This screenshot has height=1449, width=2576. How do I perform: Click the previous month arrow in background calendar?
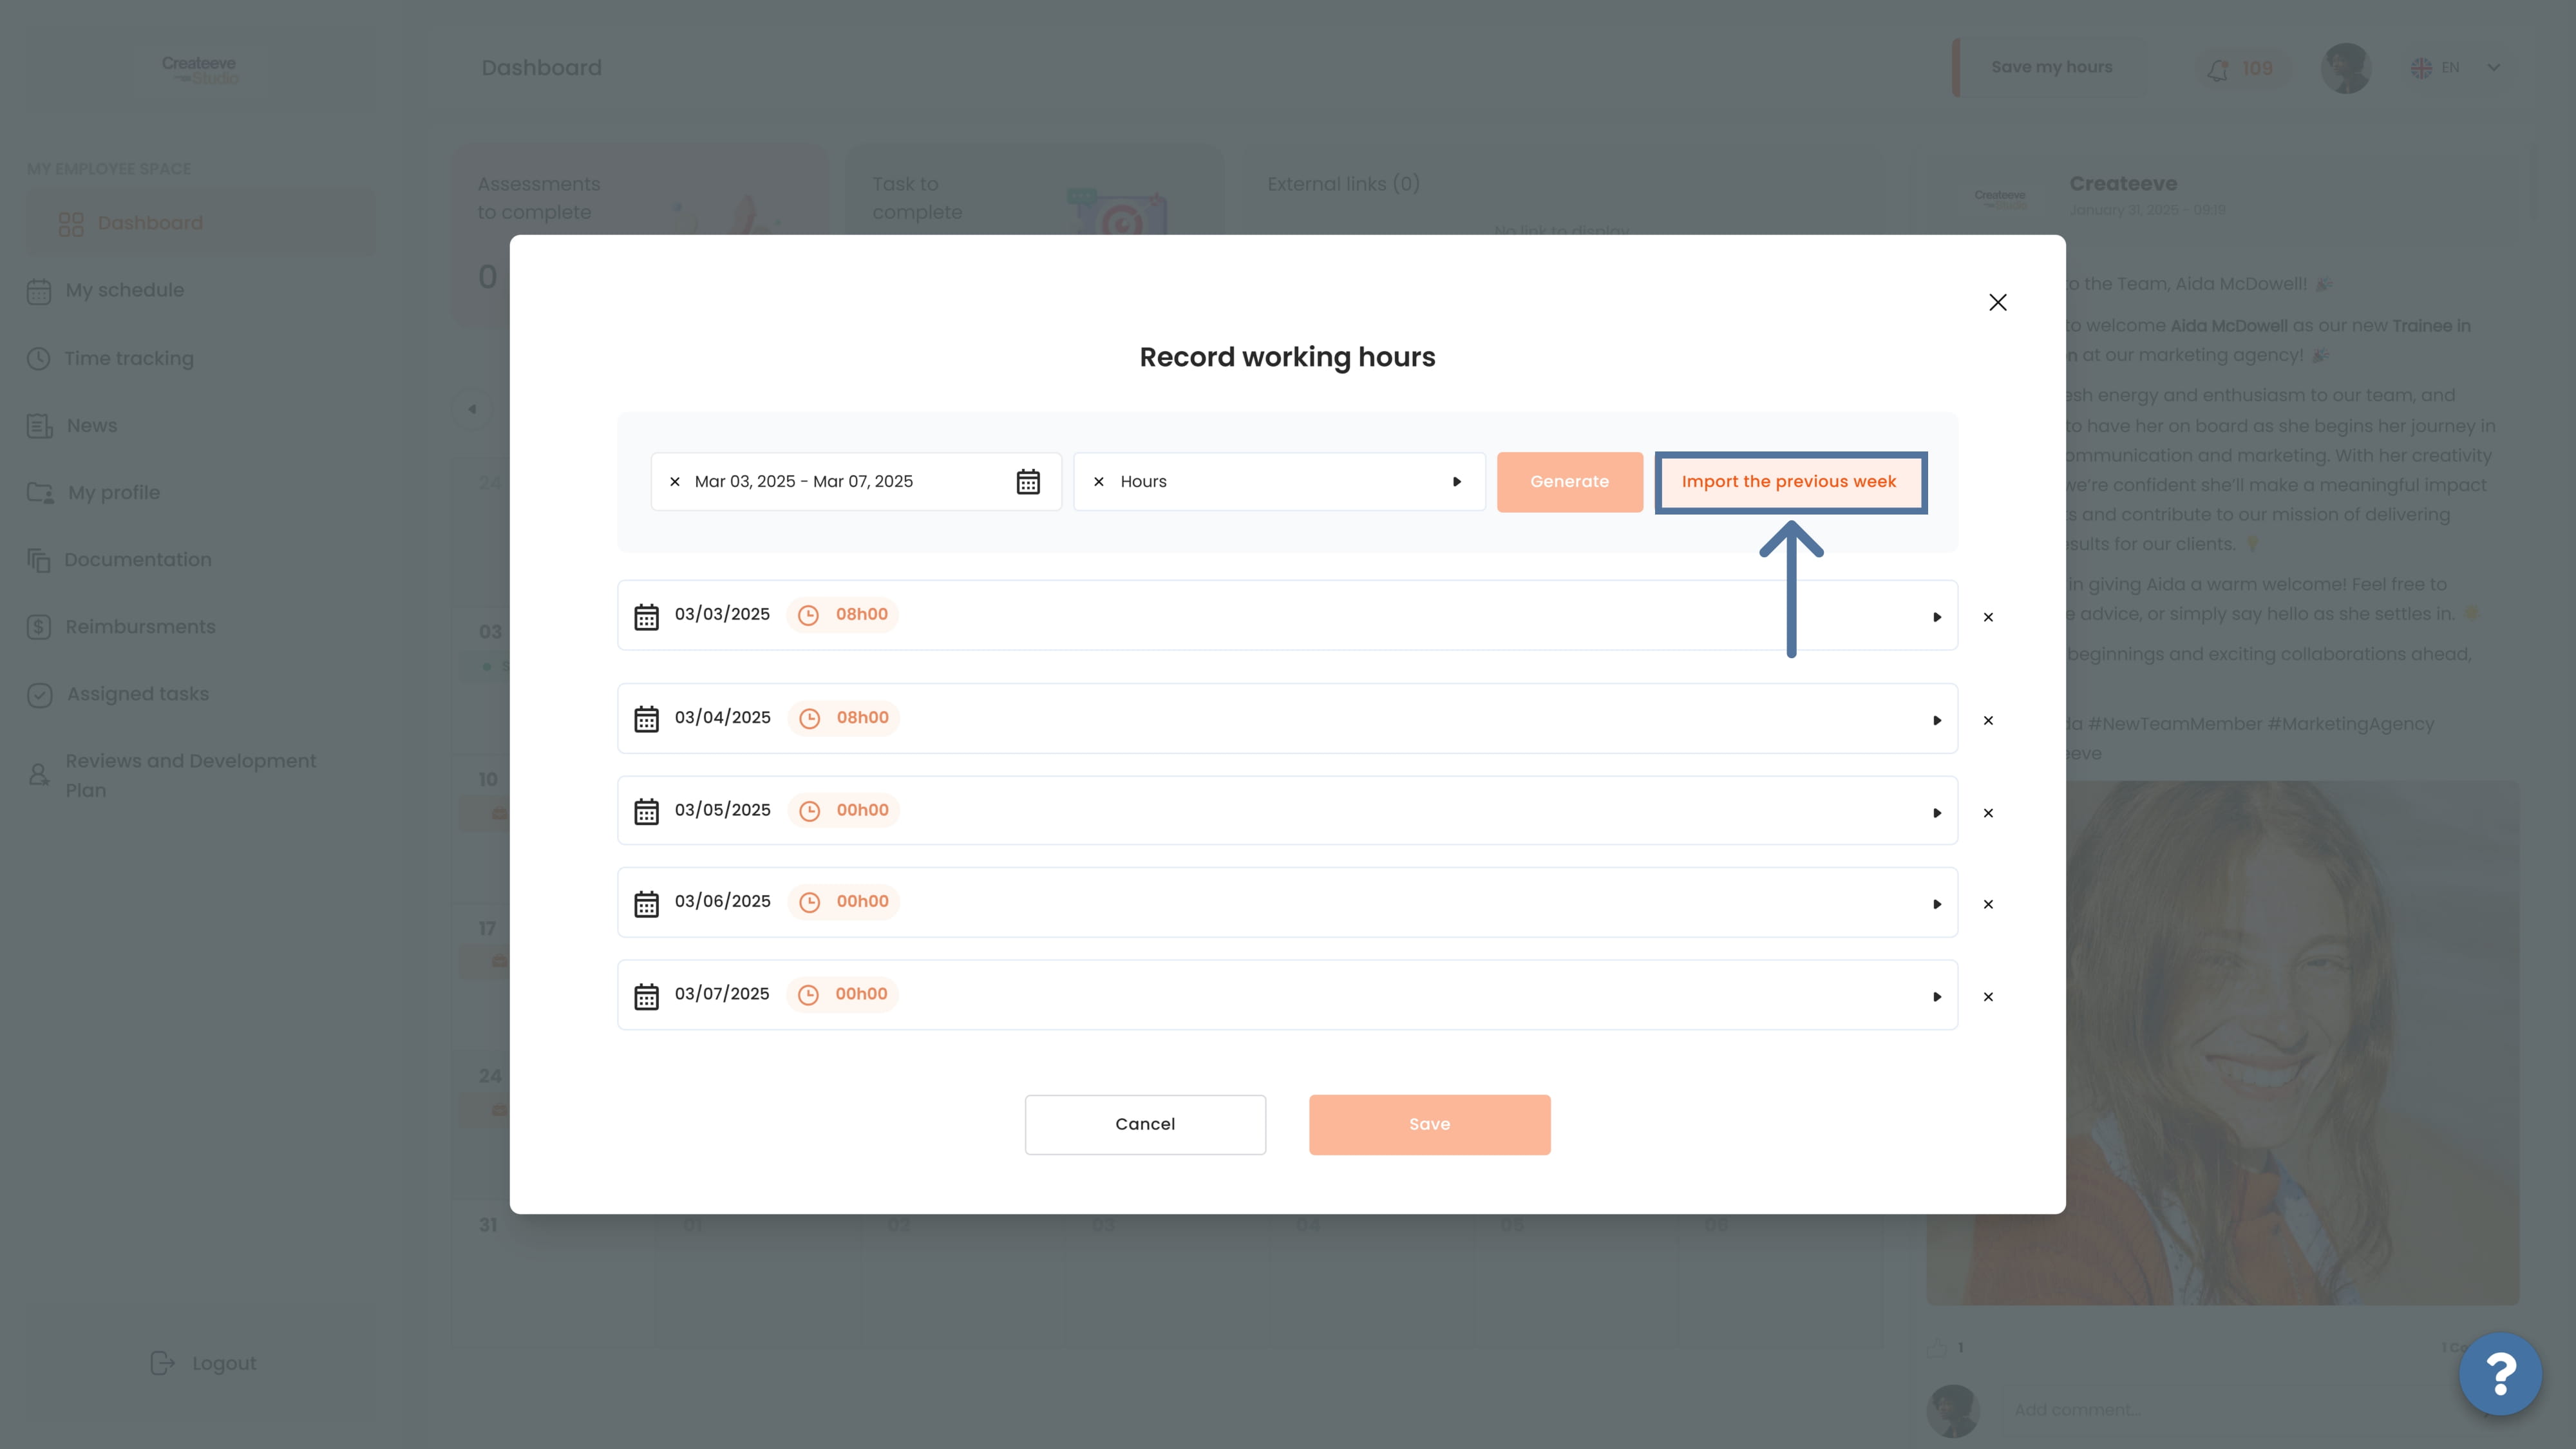tap(472, 409)
